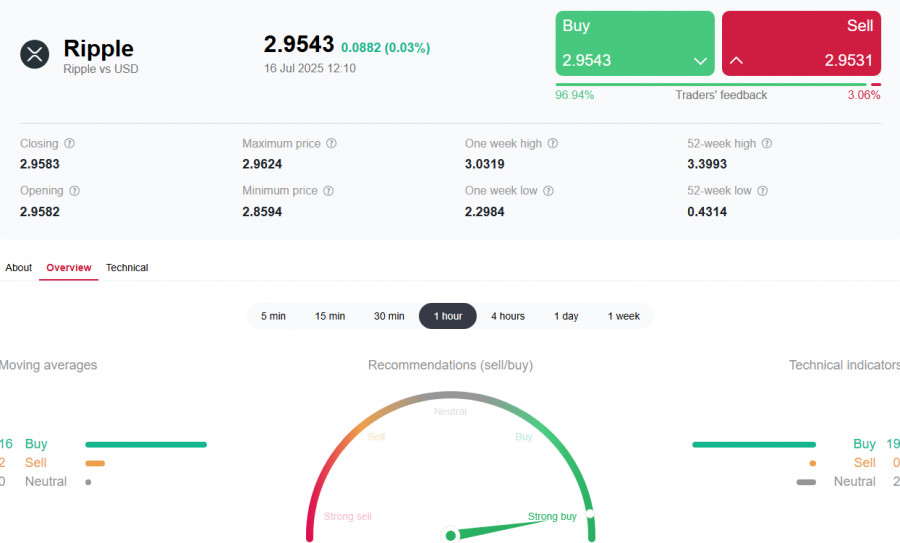
Task: Click the recommendations gauge needle pivot
Action: coord(451,536)
